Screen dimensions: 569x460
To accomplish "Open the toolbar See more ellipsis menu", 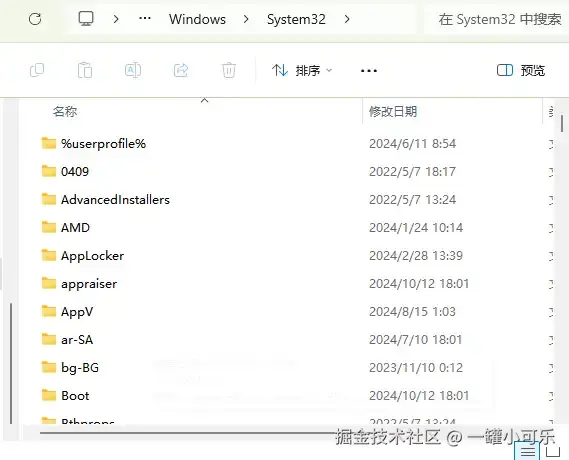I will pos(369,70).
